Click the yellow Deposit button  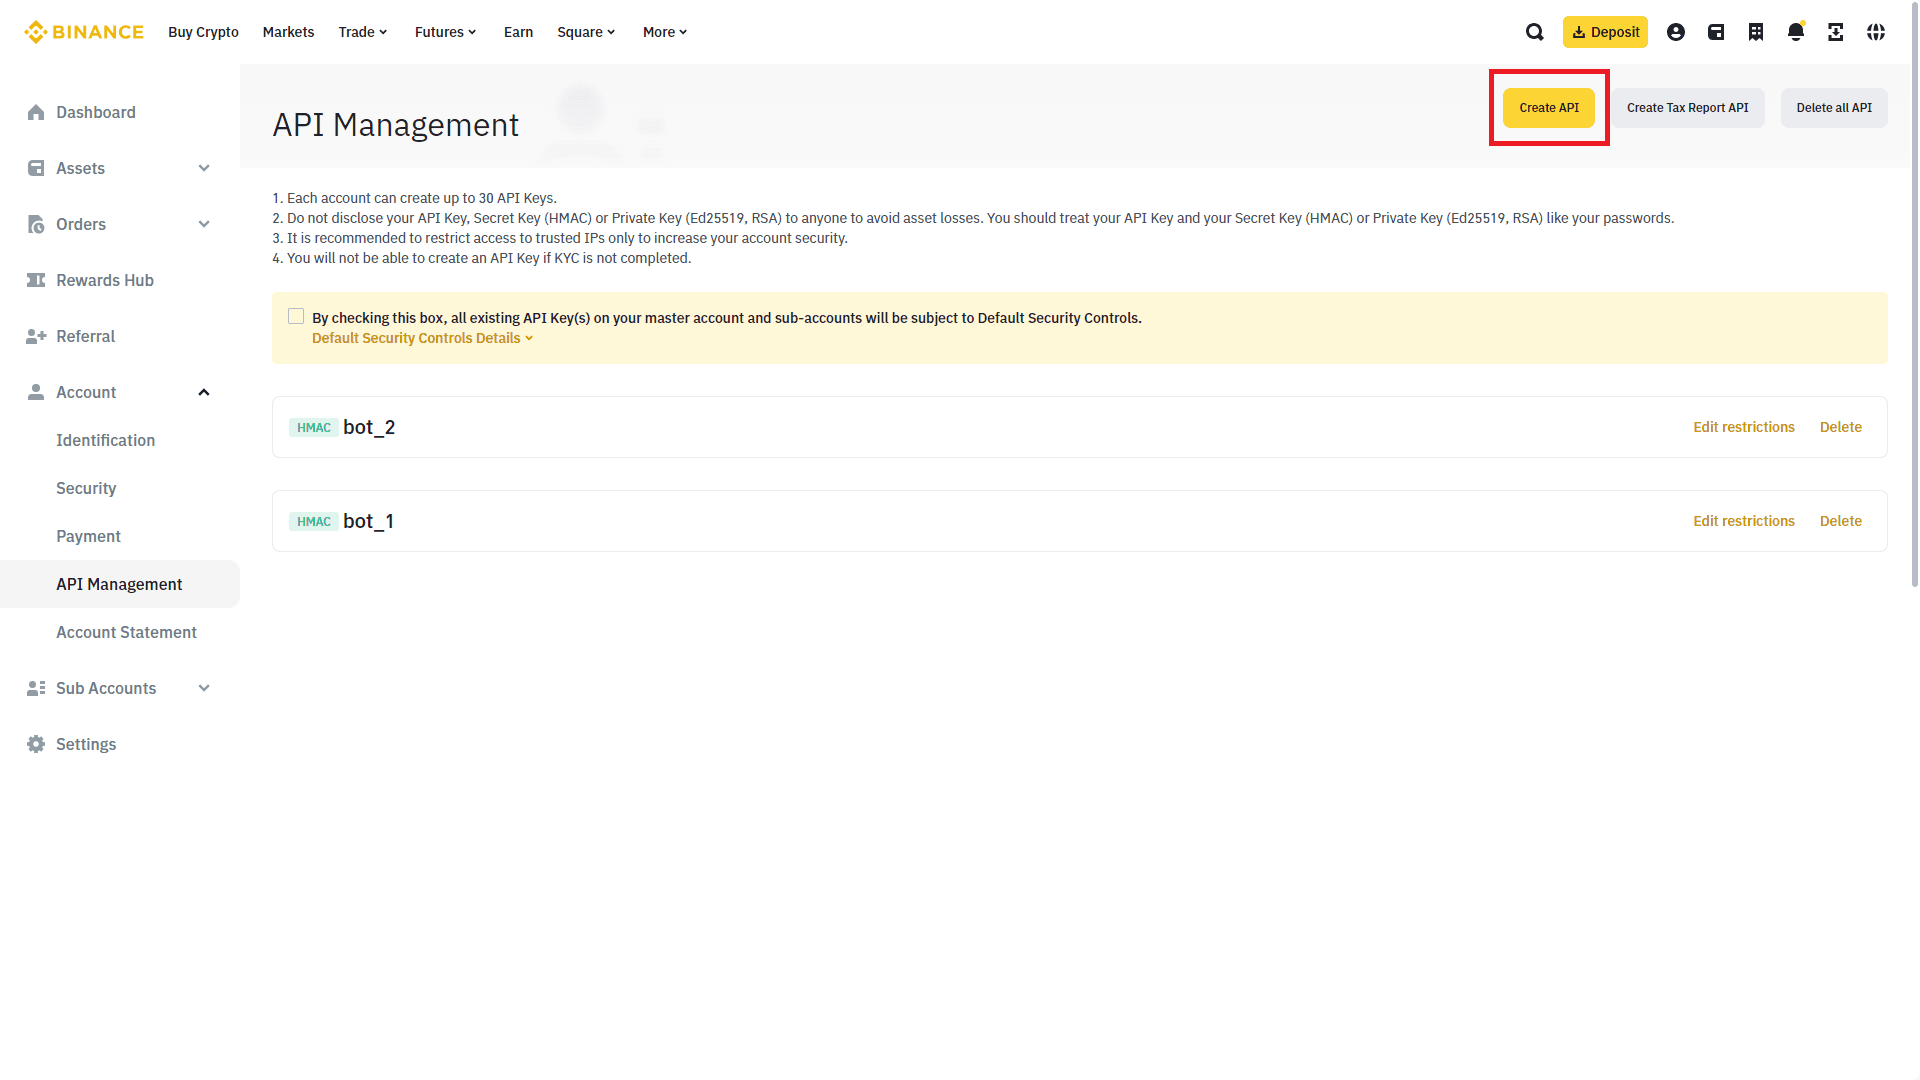tap(1605, 32)
